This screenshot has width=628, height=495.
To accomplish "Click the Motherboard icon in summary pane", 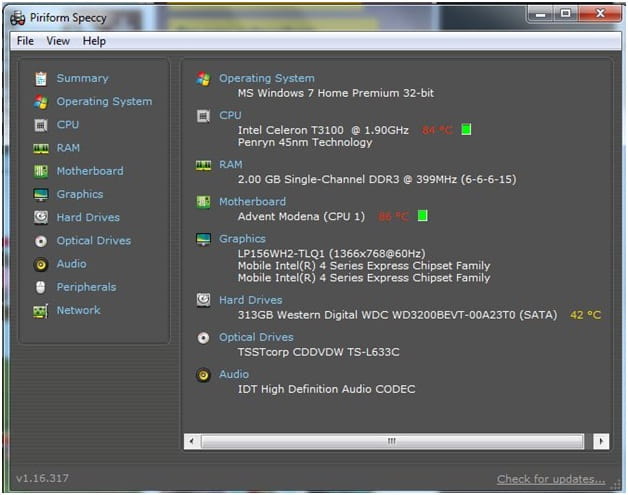I will [203, 202].
